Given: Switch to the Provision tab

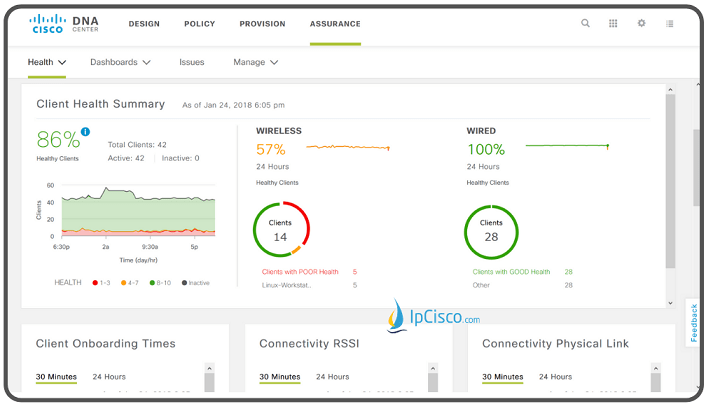Looking at the screenshot, I should (x=262, y=24).
